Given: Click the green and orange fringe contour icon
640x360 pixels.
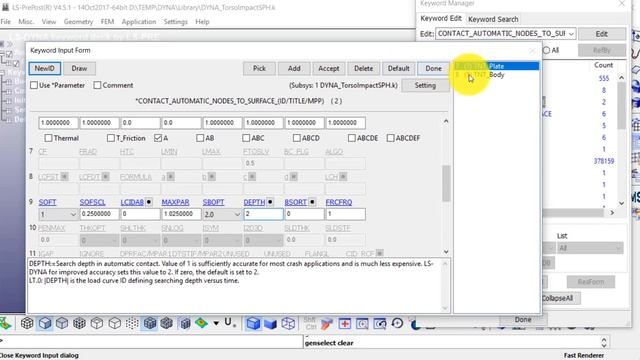Looking at the screenshot, I should (201, 323).
